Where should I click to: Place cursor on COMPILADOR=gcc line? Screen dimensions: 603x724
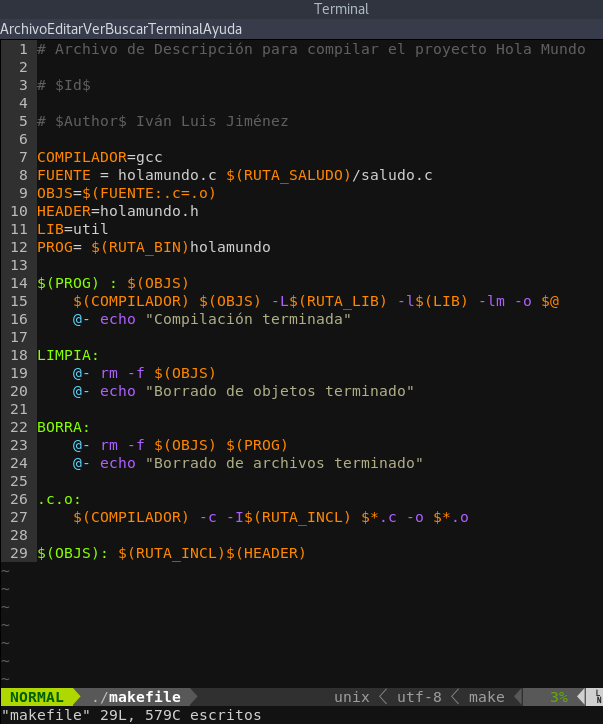click(x=100, y=157)
